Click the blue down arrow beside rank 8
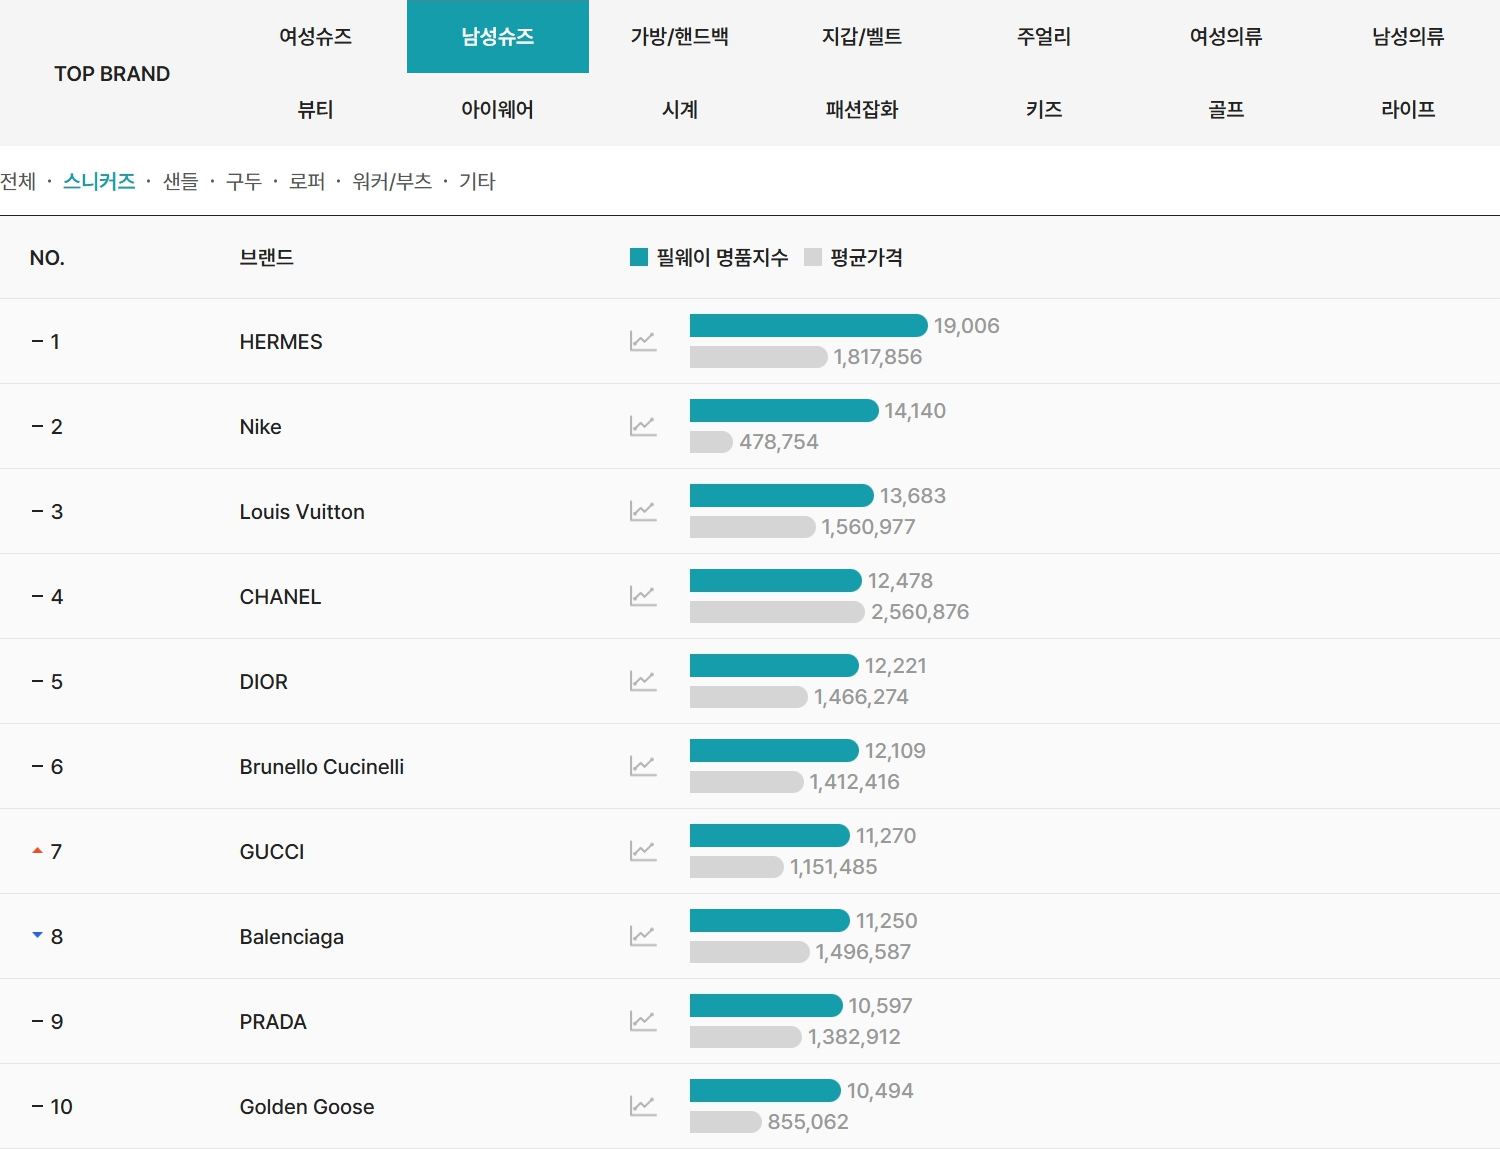Image resolution: width=1500 pixels, height=1149 pixels. tap(37, 935)
